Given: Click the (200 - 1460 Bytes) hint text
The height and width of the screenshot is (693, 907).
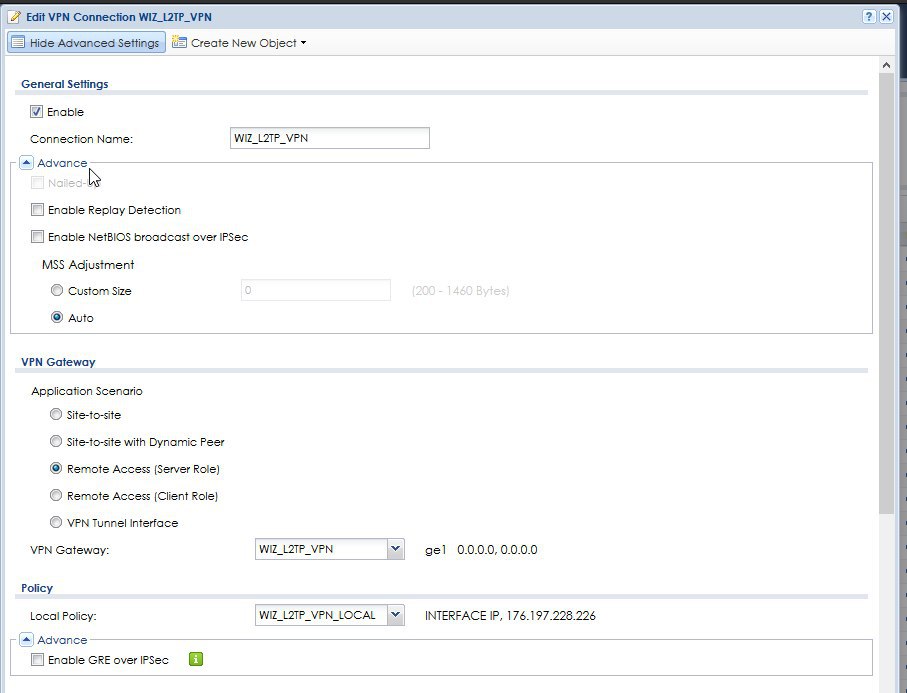Looking at the screenshot, I should point(460,290).
